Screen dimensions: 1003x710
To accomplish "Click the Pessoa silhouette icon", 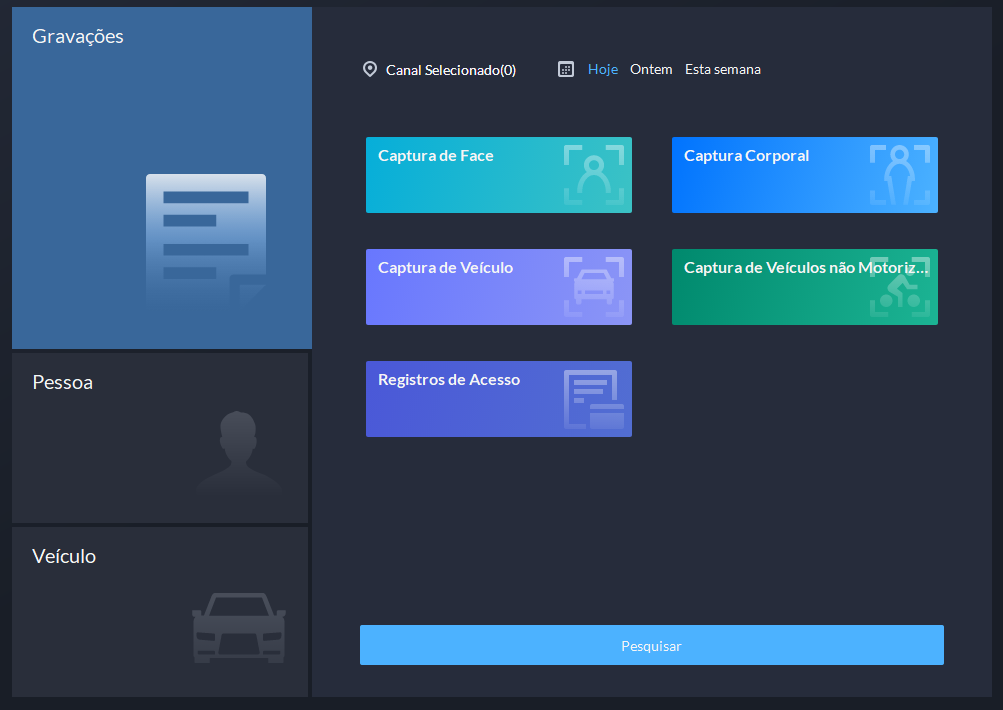I will pos(238,452).
